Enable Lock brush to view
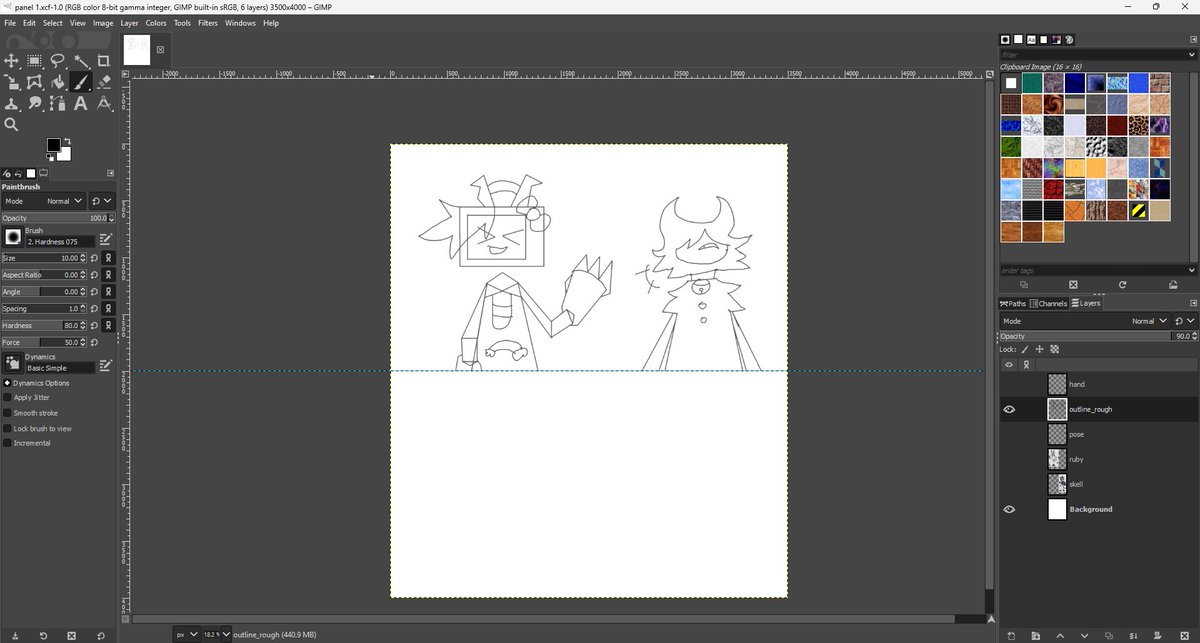Screen dimensions: 1200x643 (7, 428)
